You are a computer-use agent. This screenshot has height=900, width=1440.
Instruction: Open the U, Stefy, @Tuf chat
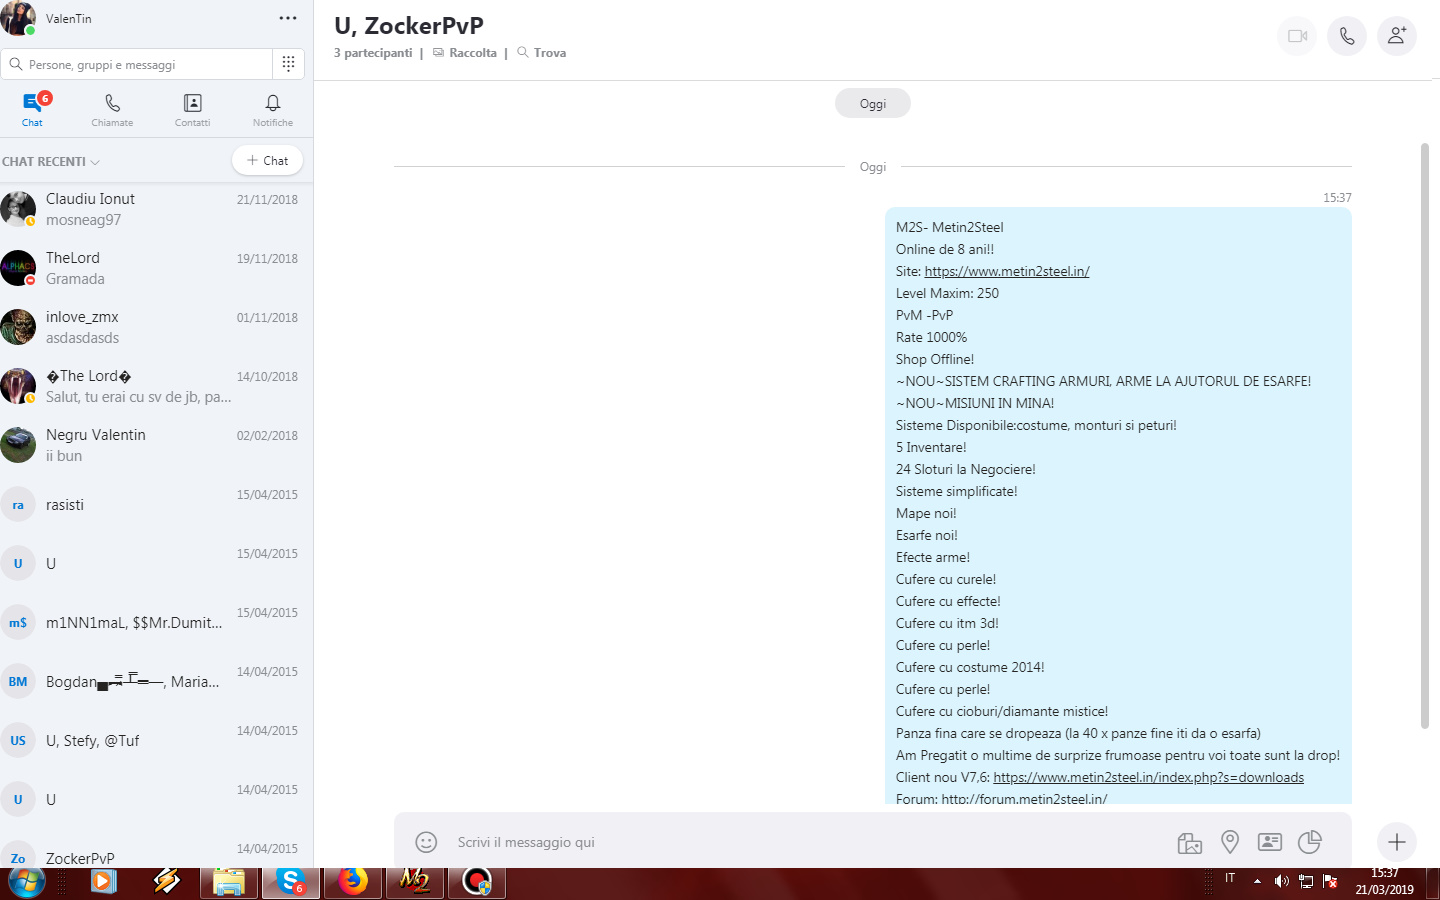[156, 740]
